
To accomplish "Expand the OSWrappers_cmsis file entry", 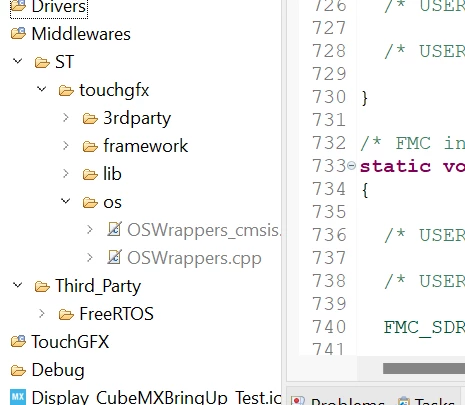I will pyautogui.click(x=90, y=229).
